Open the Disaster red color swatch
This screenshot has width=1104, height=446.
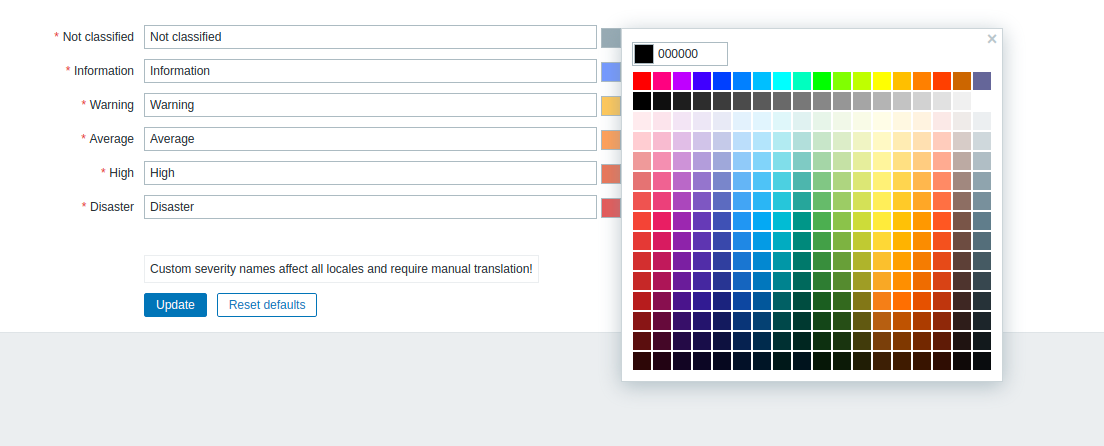(611, 208)
